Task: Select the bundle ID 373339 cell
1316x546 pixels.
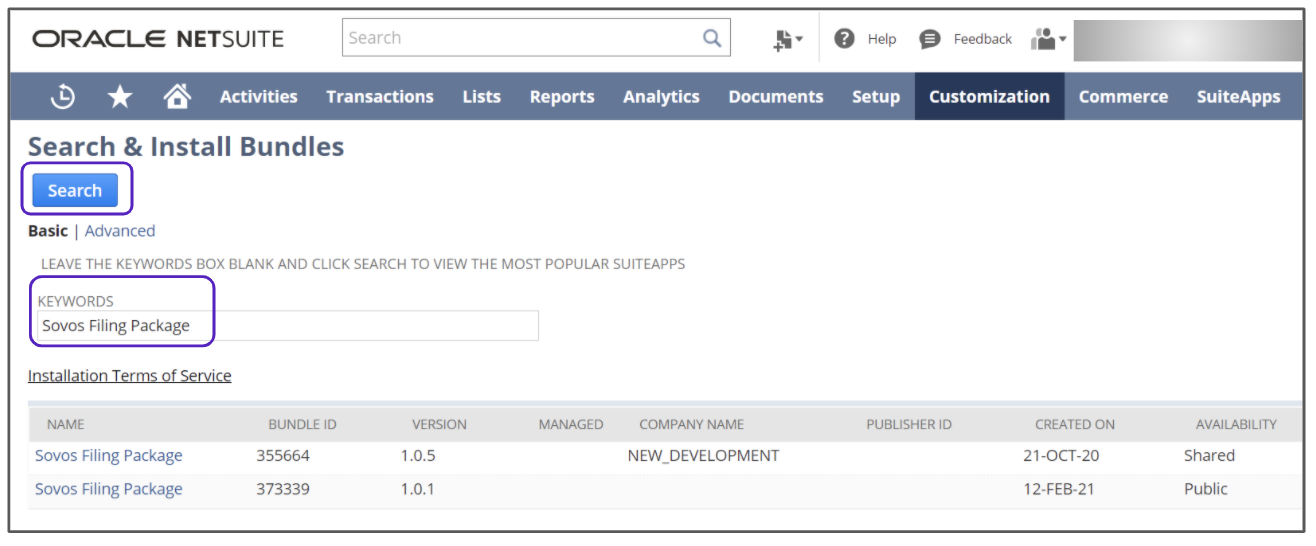Action: point(283,489)
